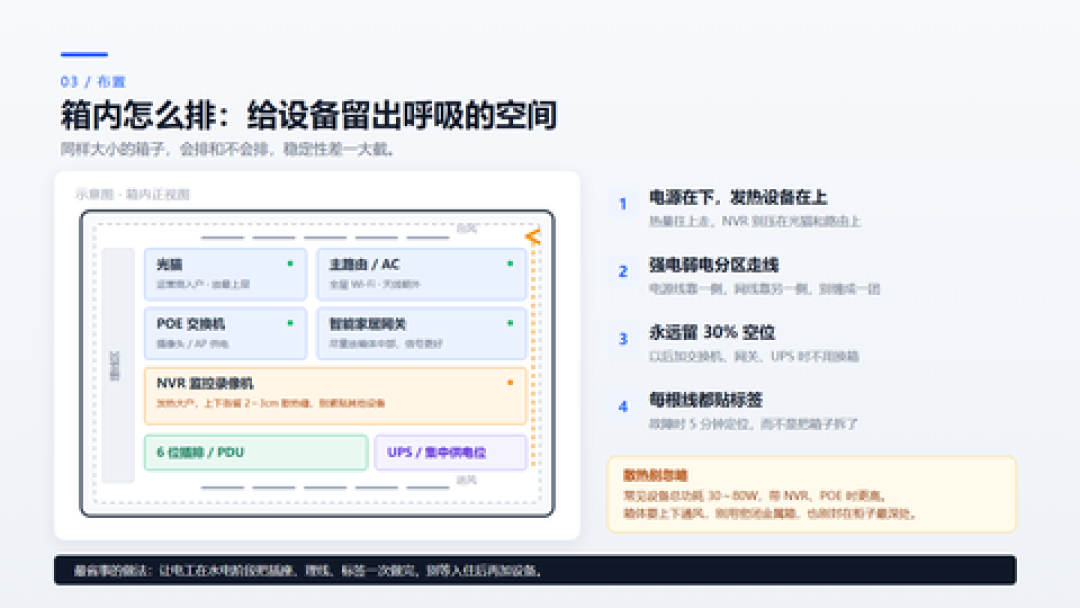Click the 散热别忽略 callout title

click(655, 475)
